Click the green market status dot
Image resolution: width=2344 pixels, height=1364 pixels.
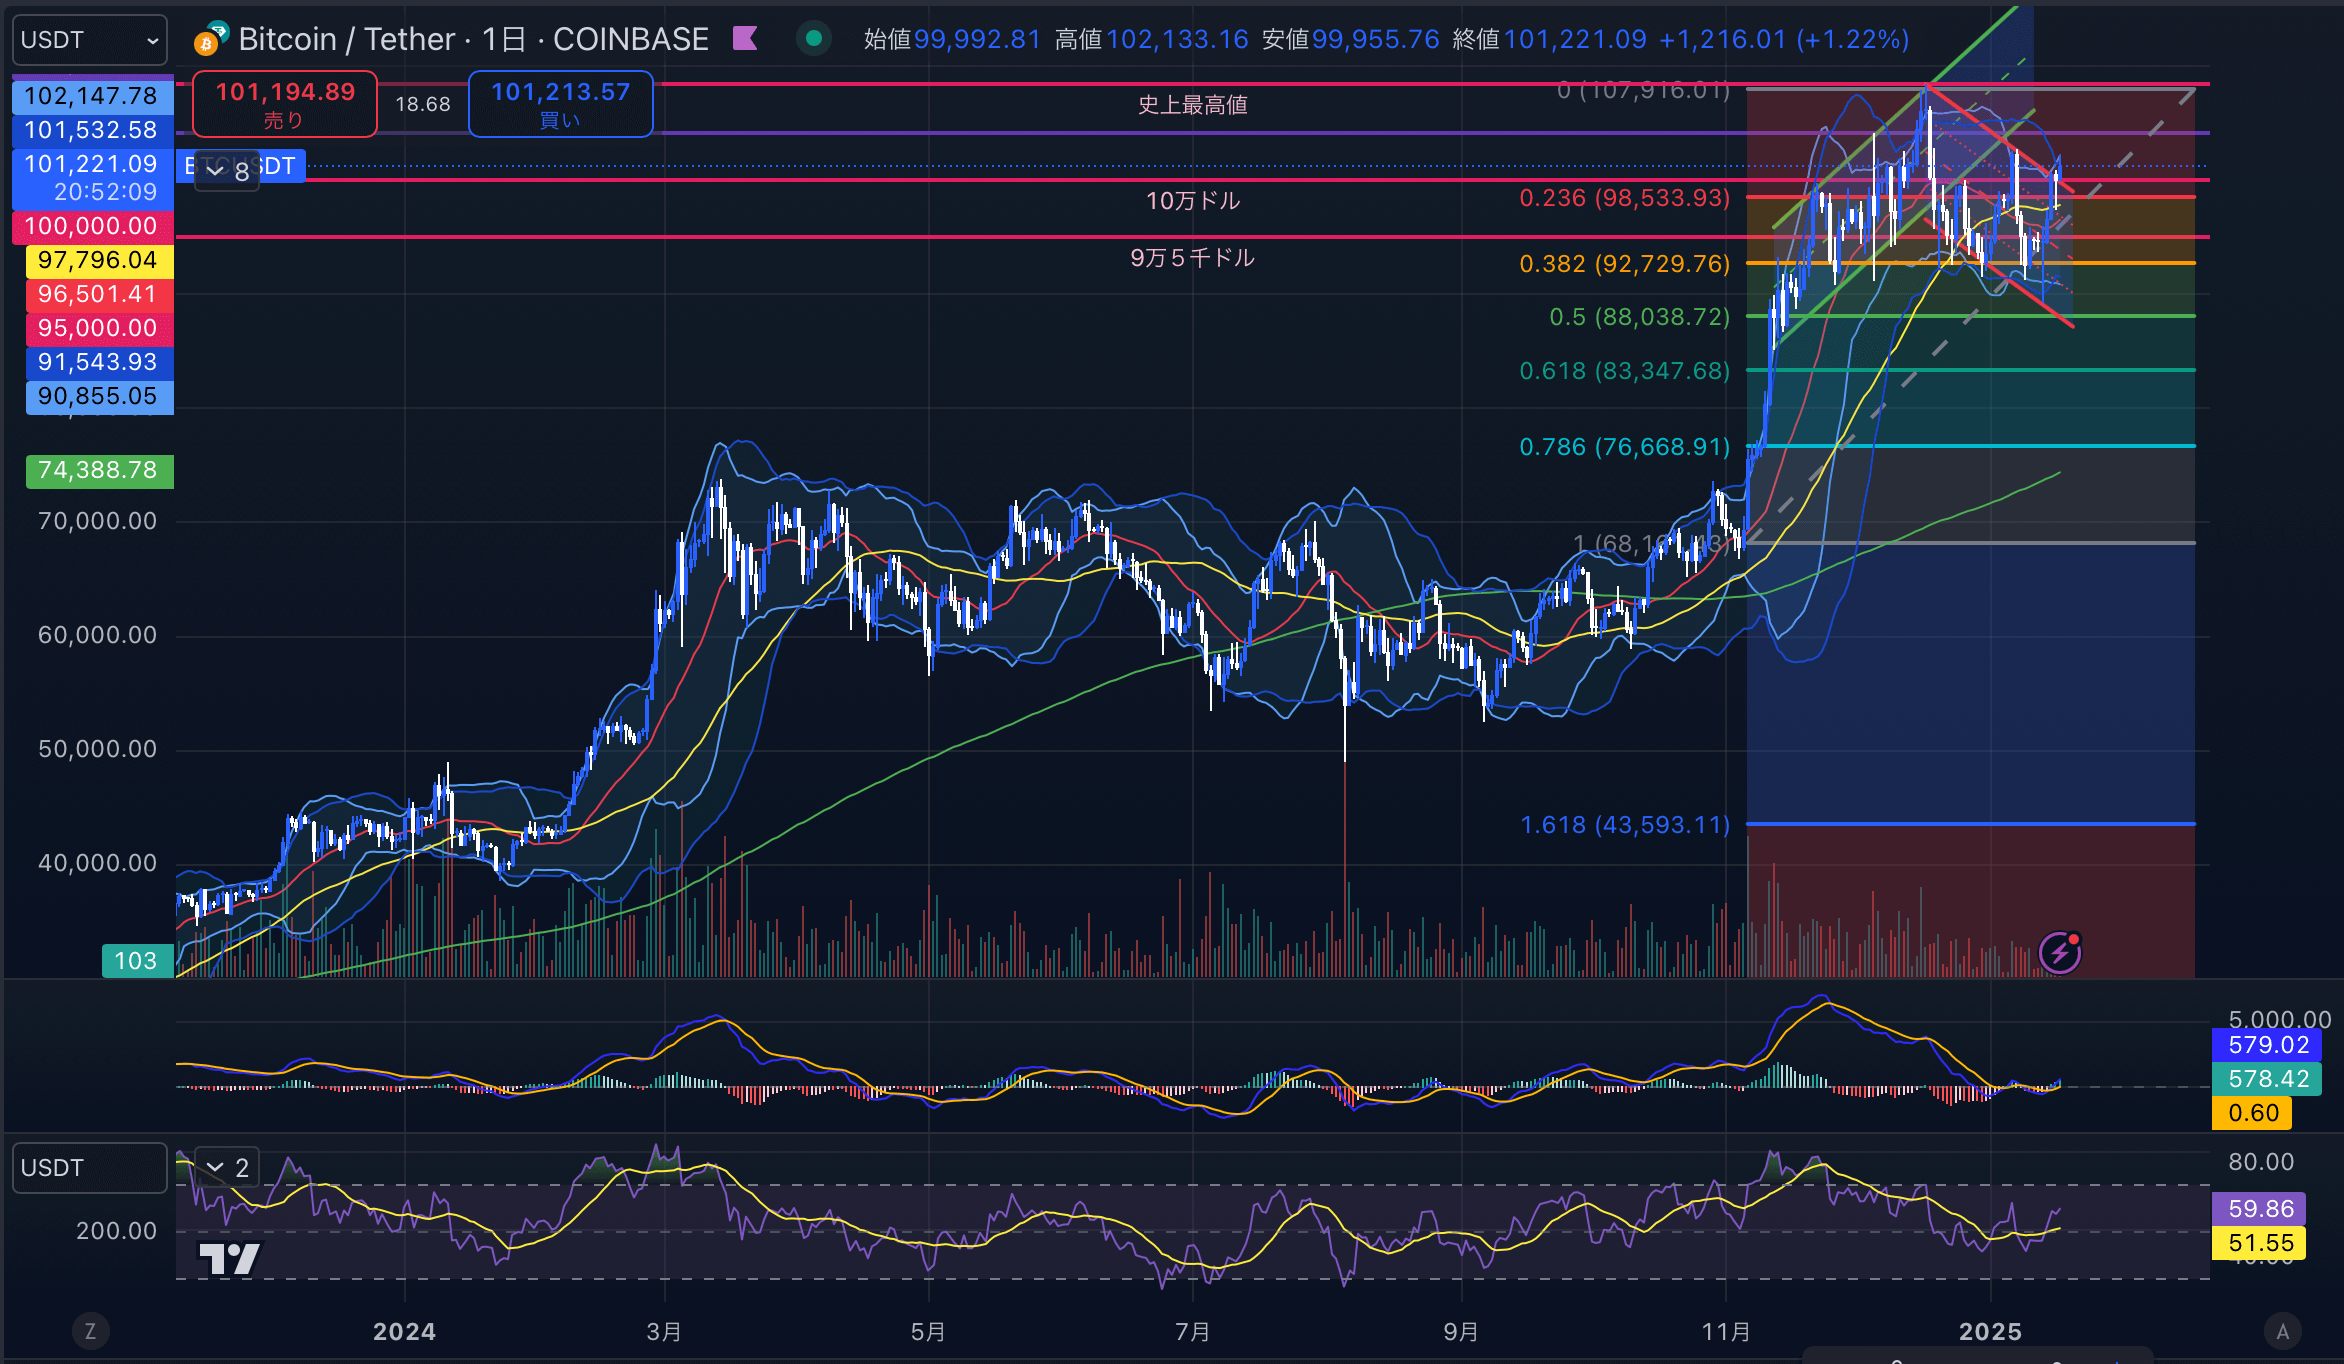tap(814, 39)
